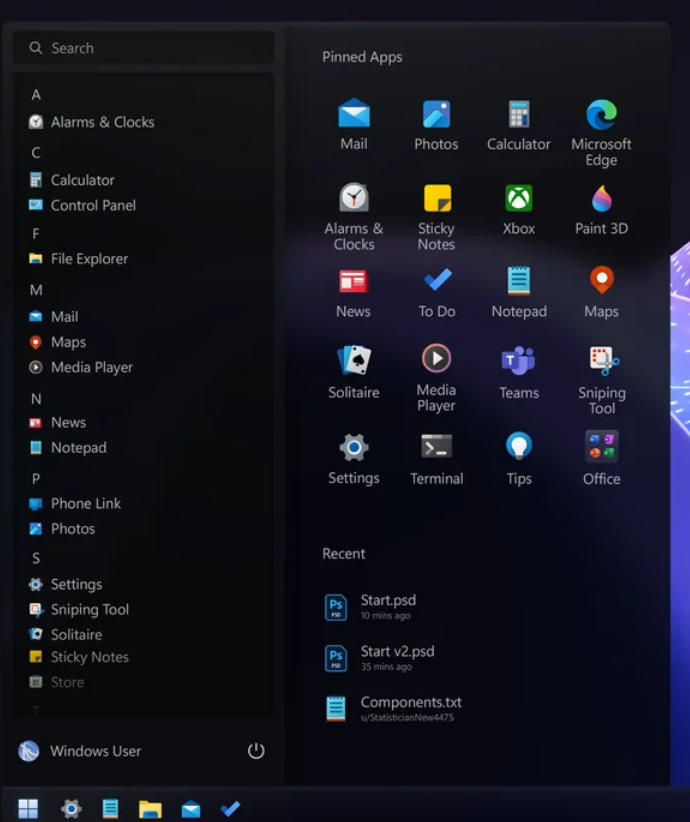Viewport: 690px width, 822px height.
Task: Click the Search input field
Action: tap(143, 48)
